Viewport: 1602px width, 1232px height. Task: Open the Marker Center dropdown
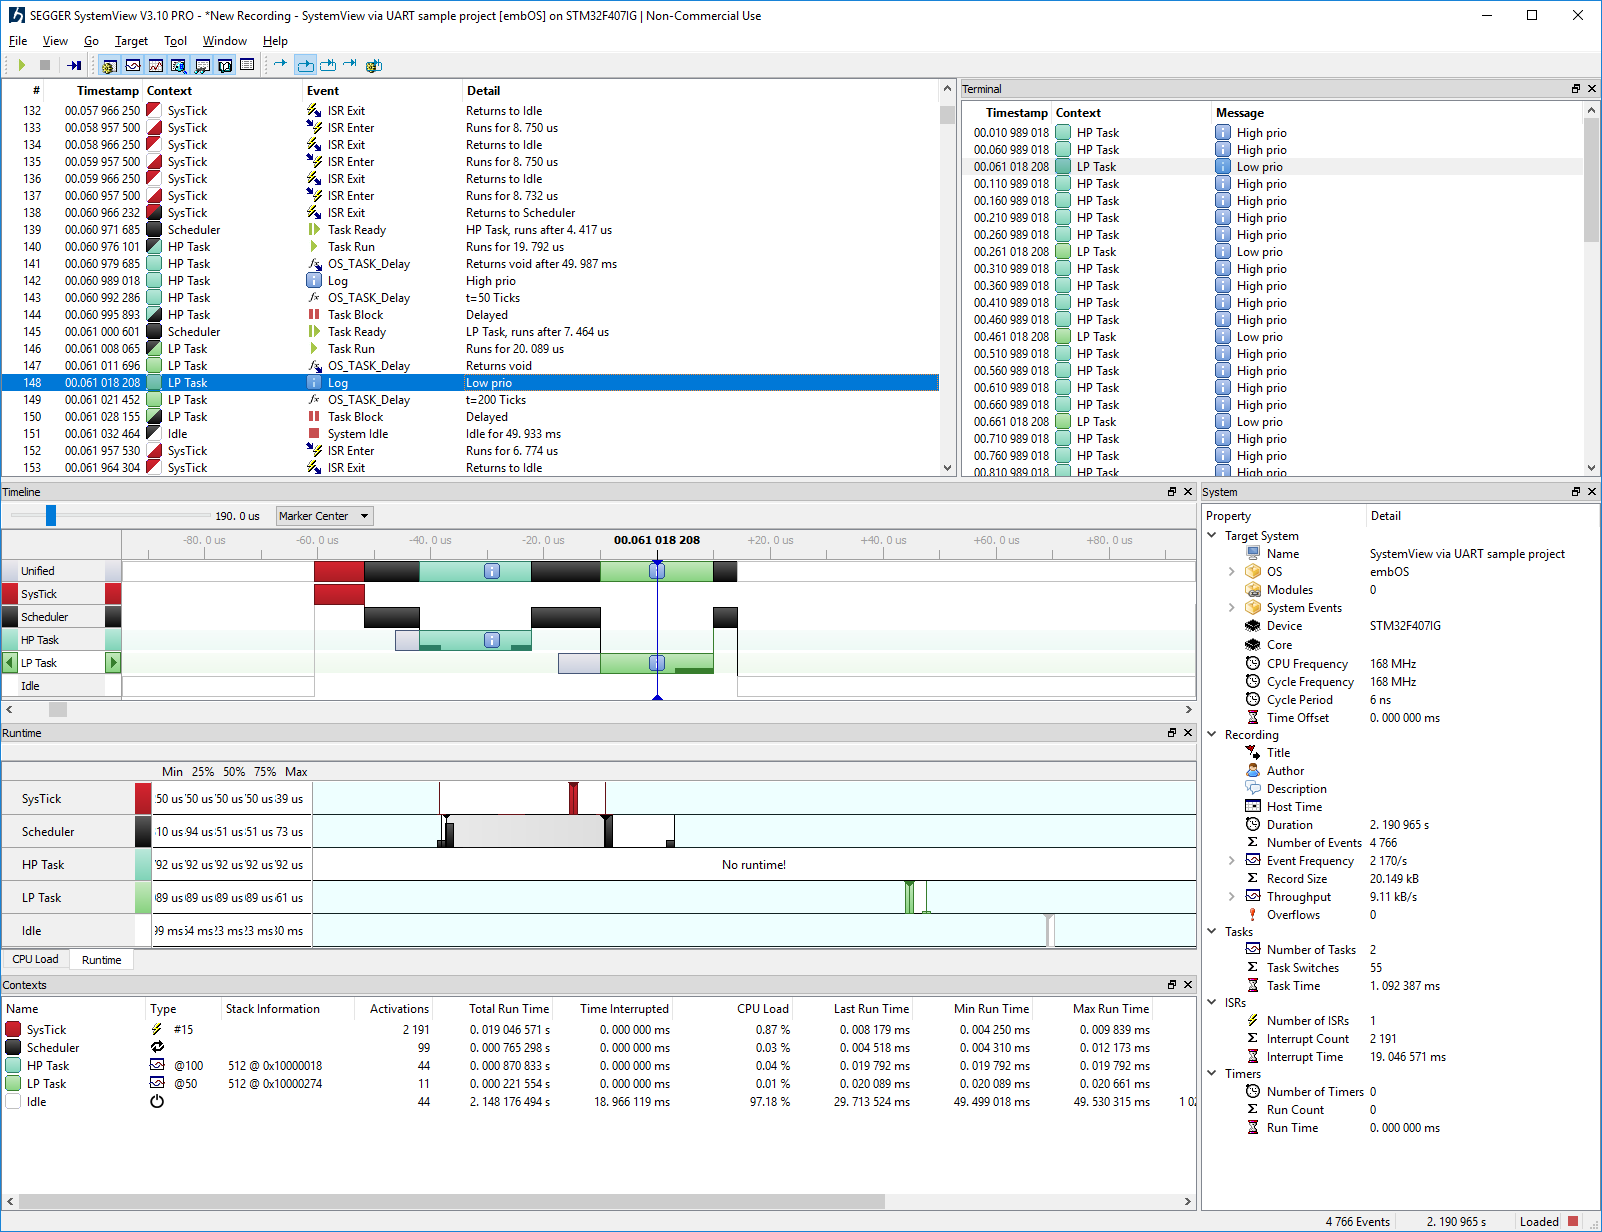pos(324,516)
